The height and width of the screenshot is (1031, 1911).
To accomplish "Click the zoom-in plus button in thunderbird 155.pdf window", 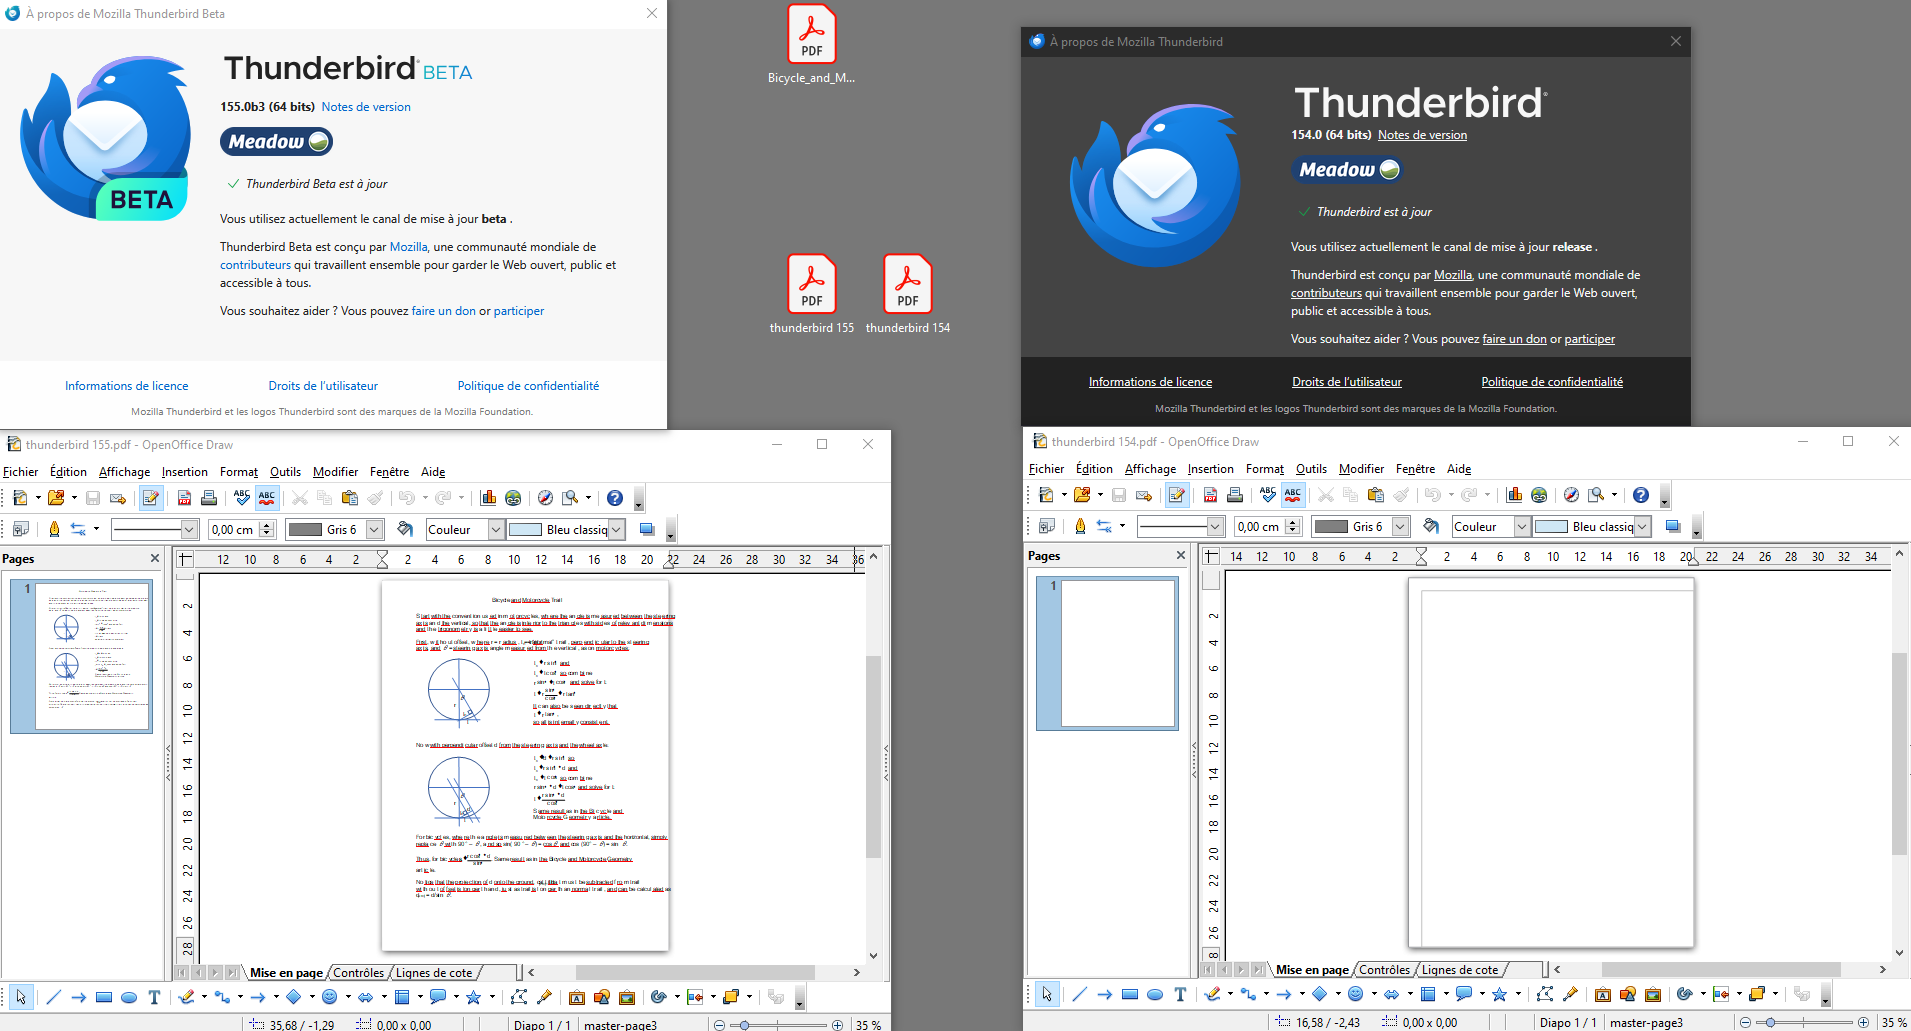I will pos(837,1025).
